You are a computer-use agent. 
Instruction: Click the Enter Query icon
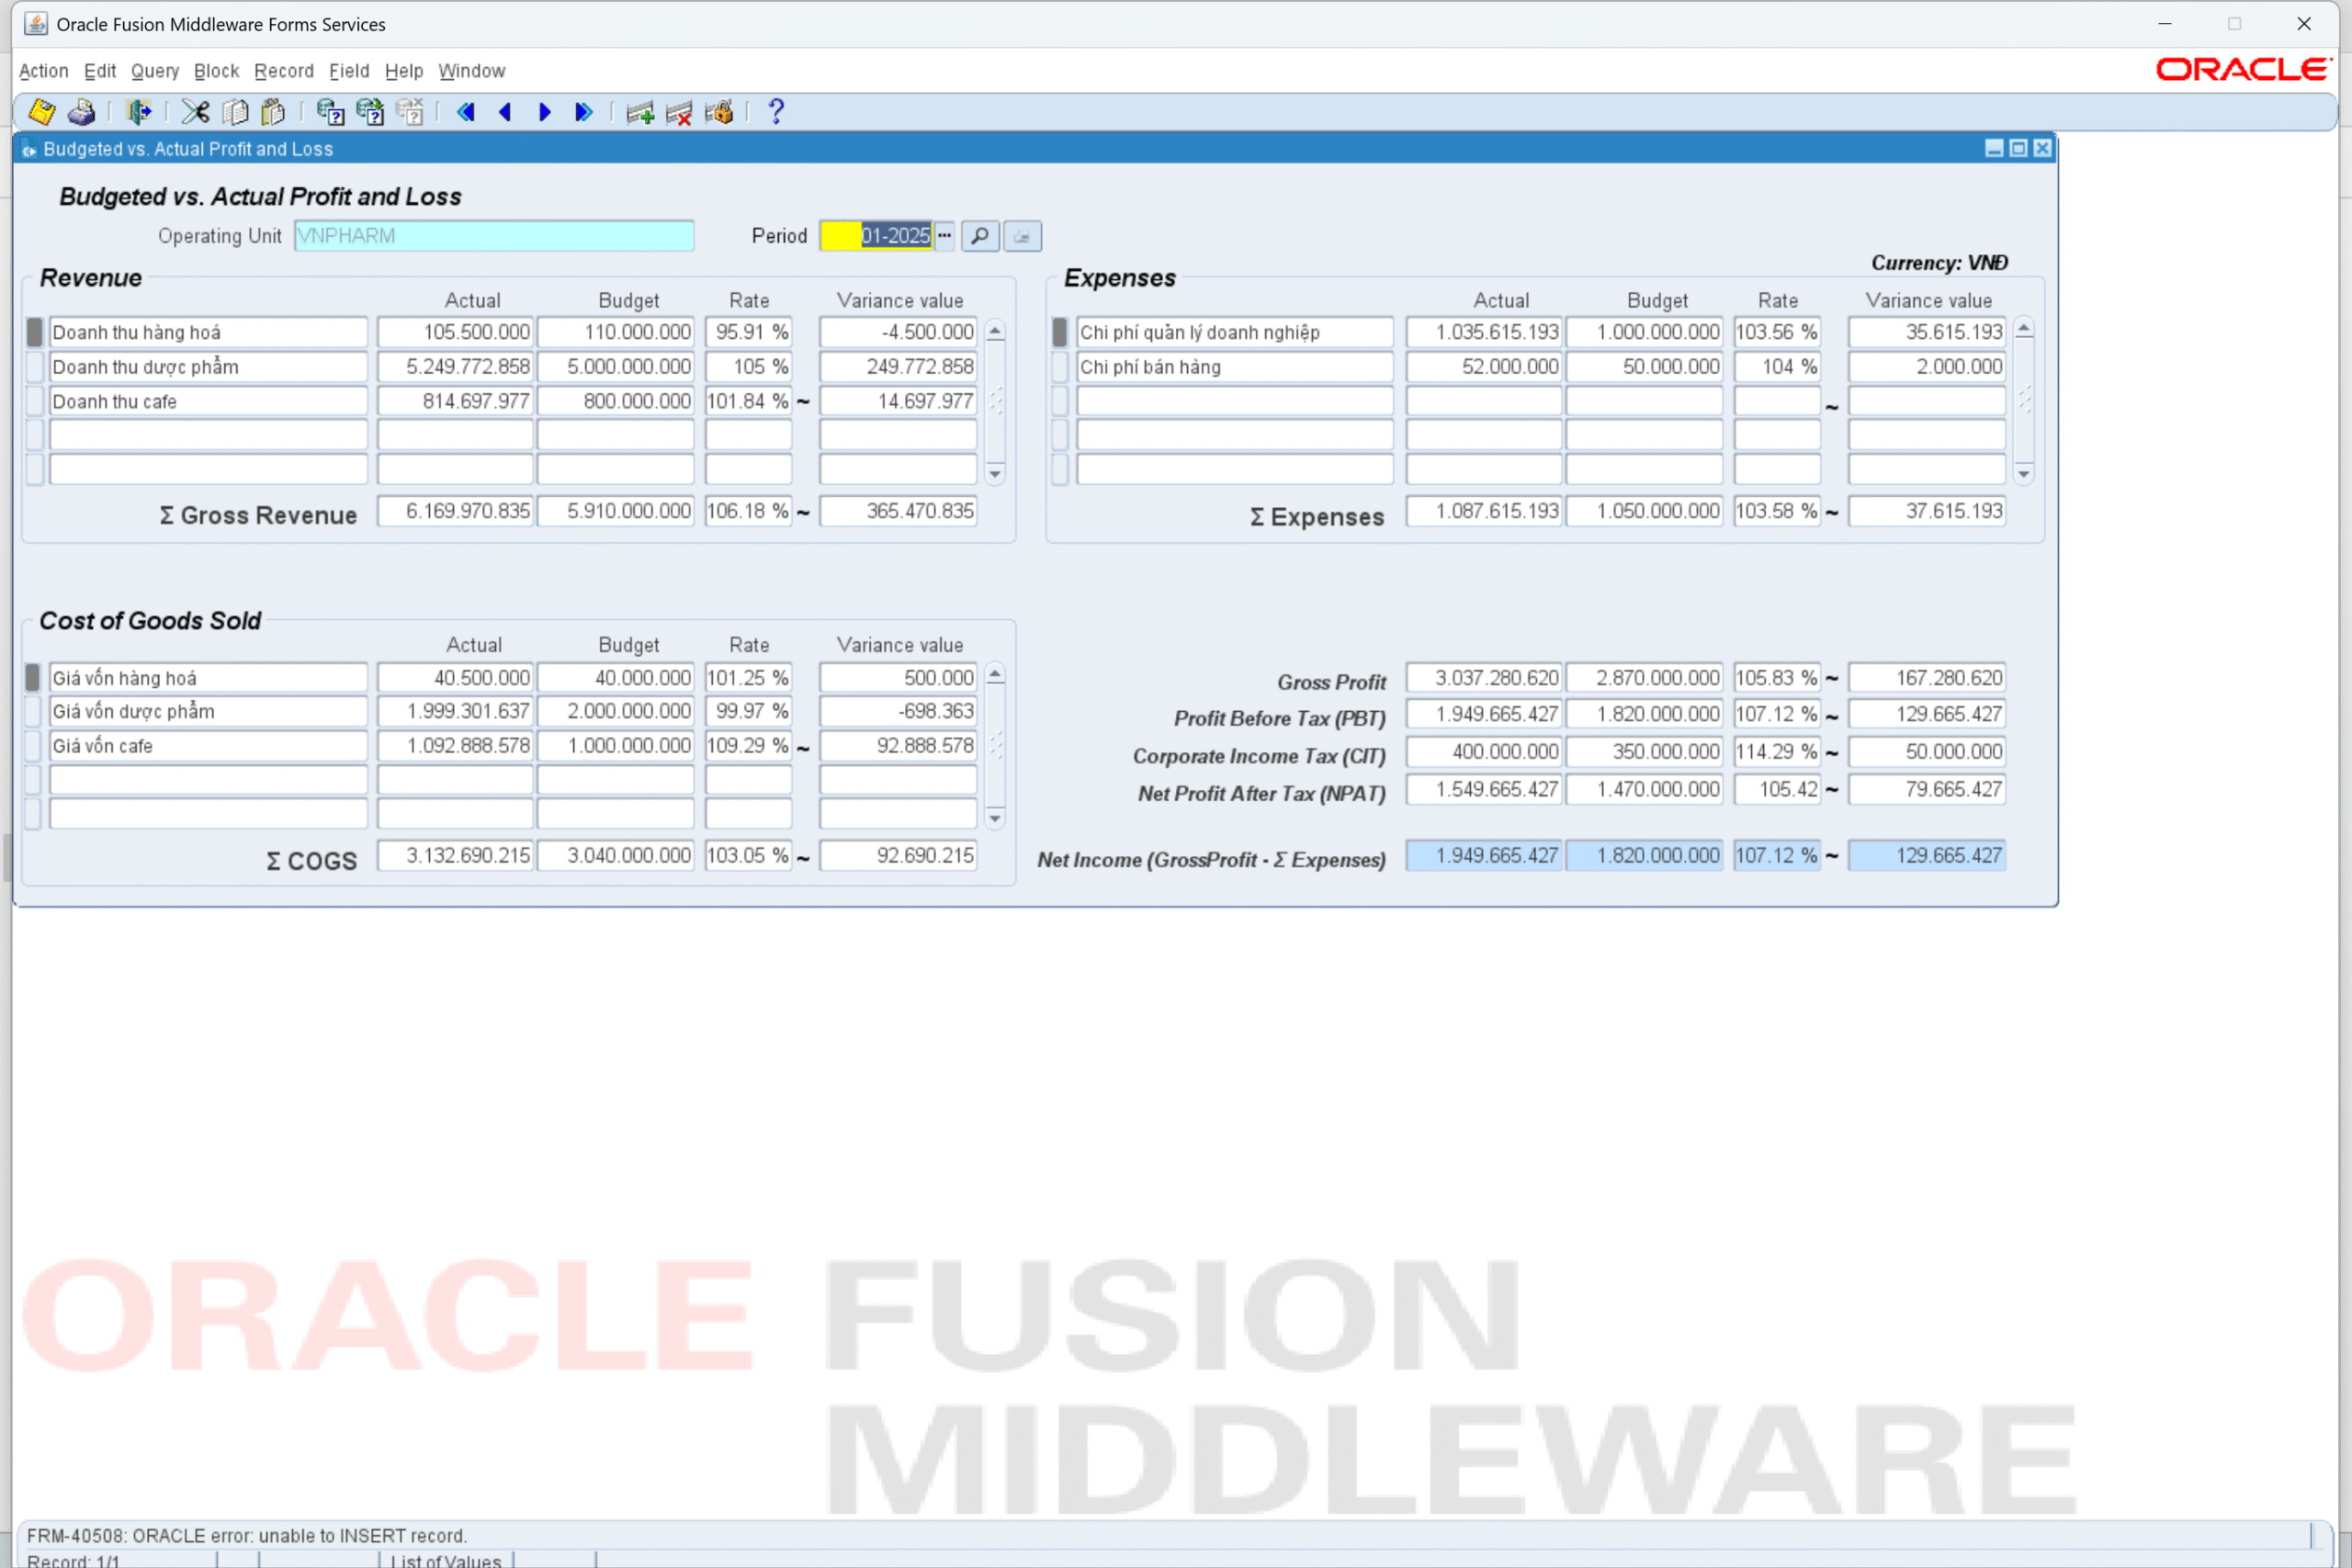point(330,112)
